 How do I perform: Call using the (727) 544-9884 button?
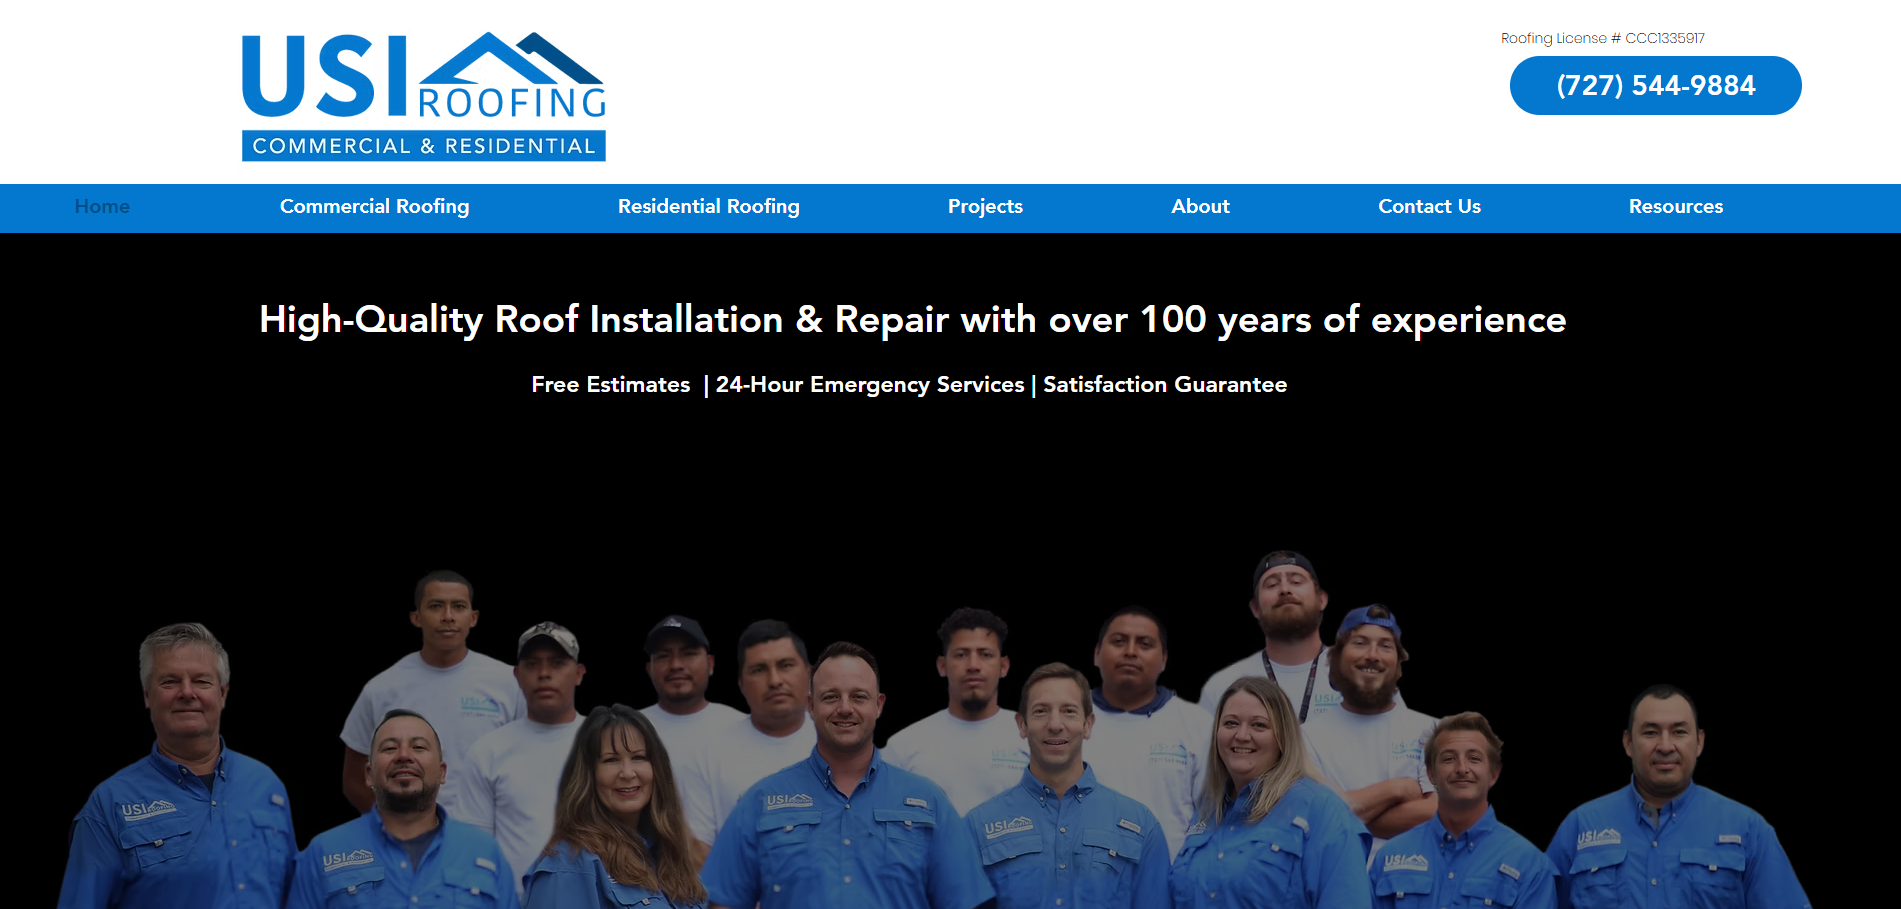(x=1655, y=86)
